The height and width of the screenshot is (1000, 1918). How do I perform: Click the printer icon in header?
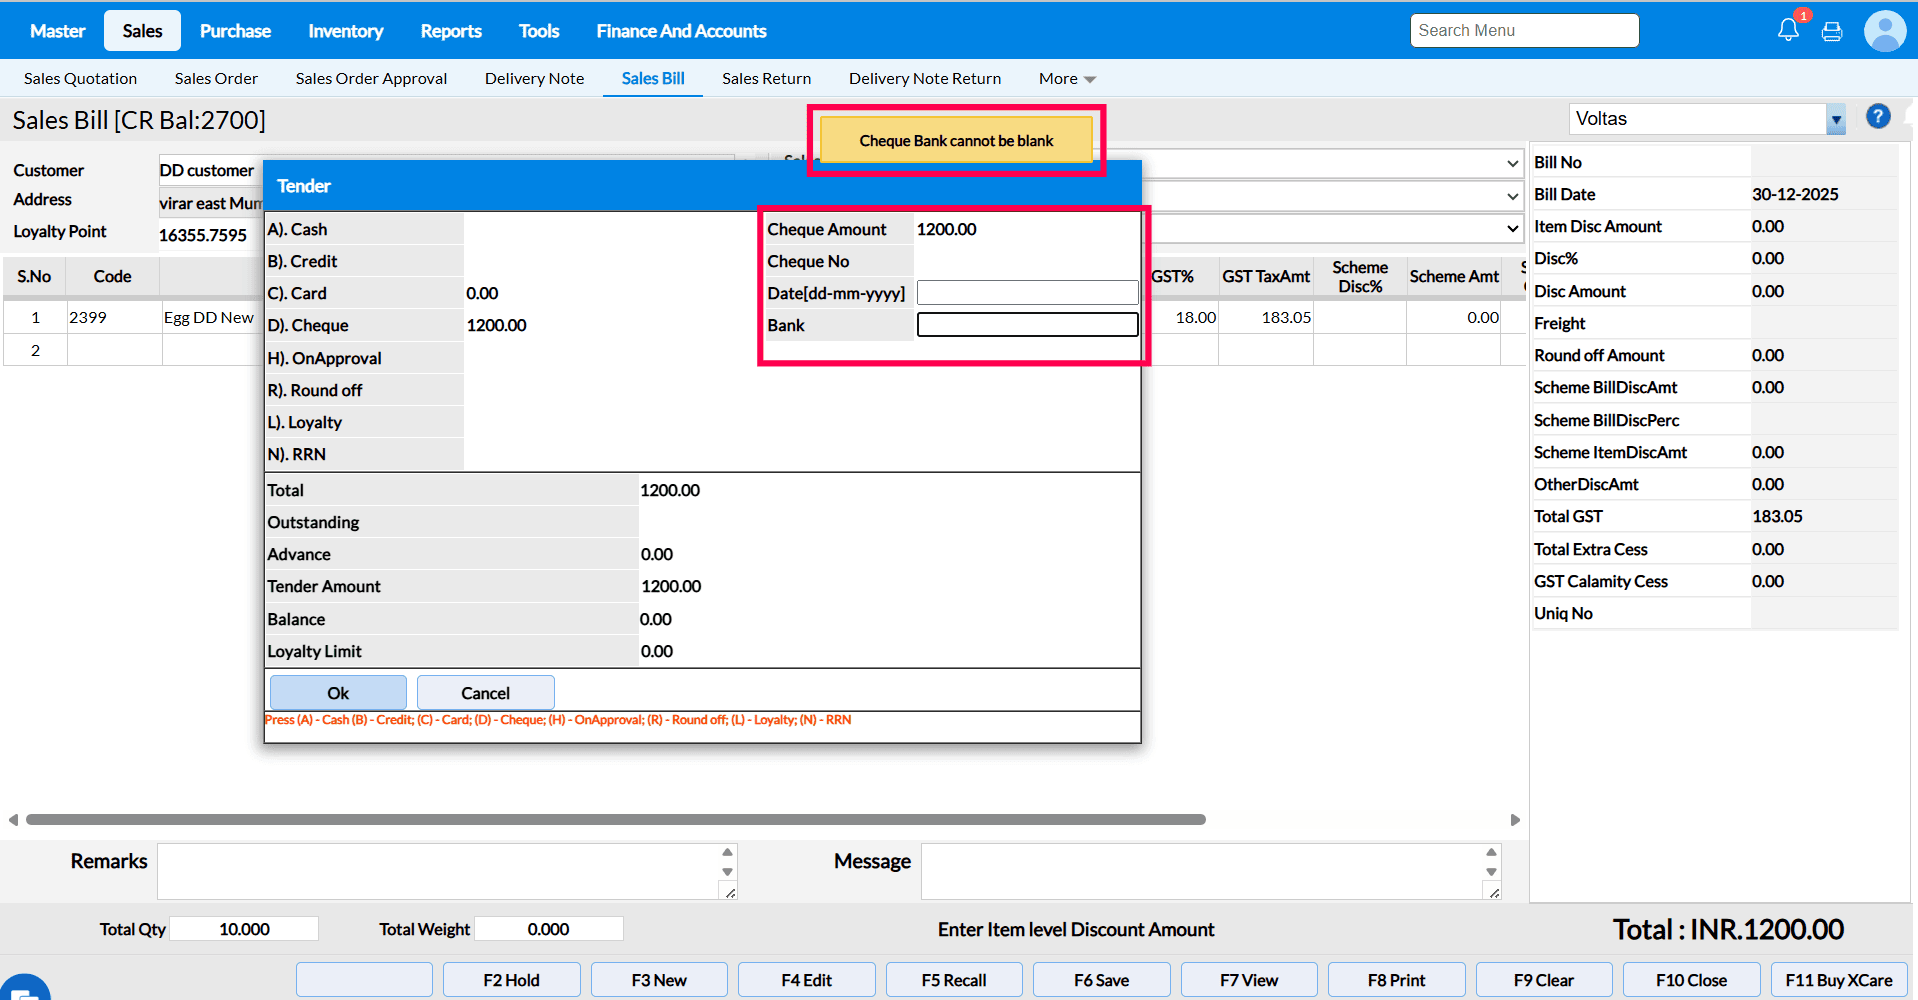pyautogui.click(x=1832, y=32)
